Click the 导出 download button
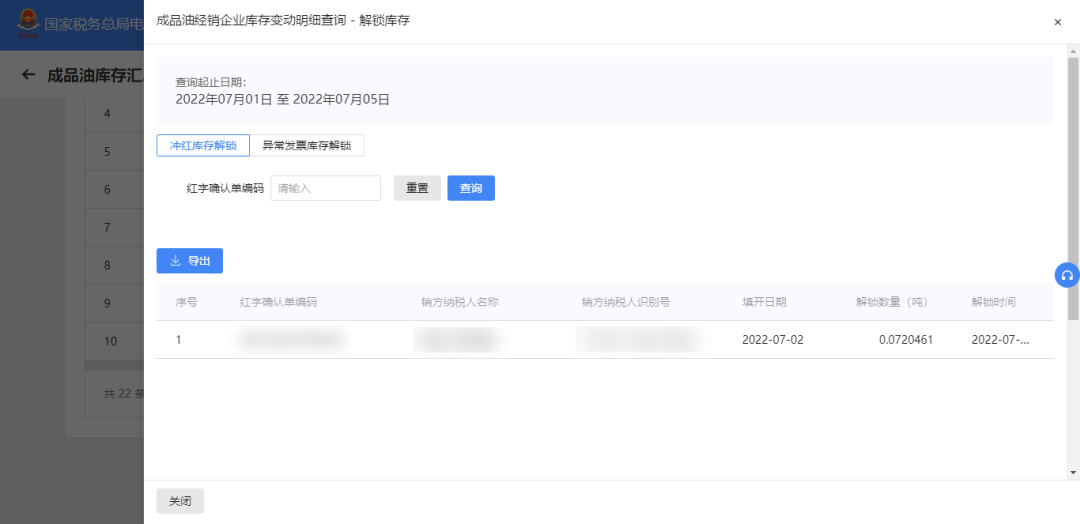 pyautogui.click(x=190, y=261)
